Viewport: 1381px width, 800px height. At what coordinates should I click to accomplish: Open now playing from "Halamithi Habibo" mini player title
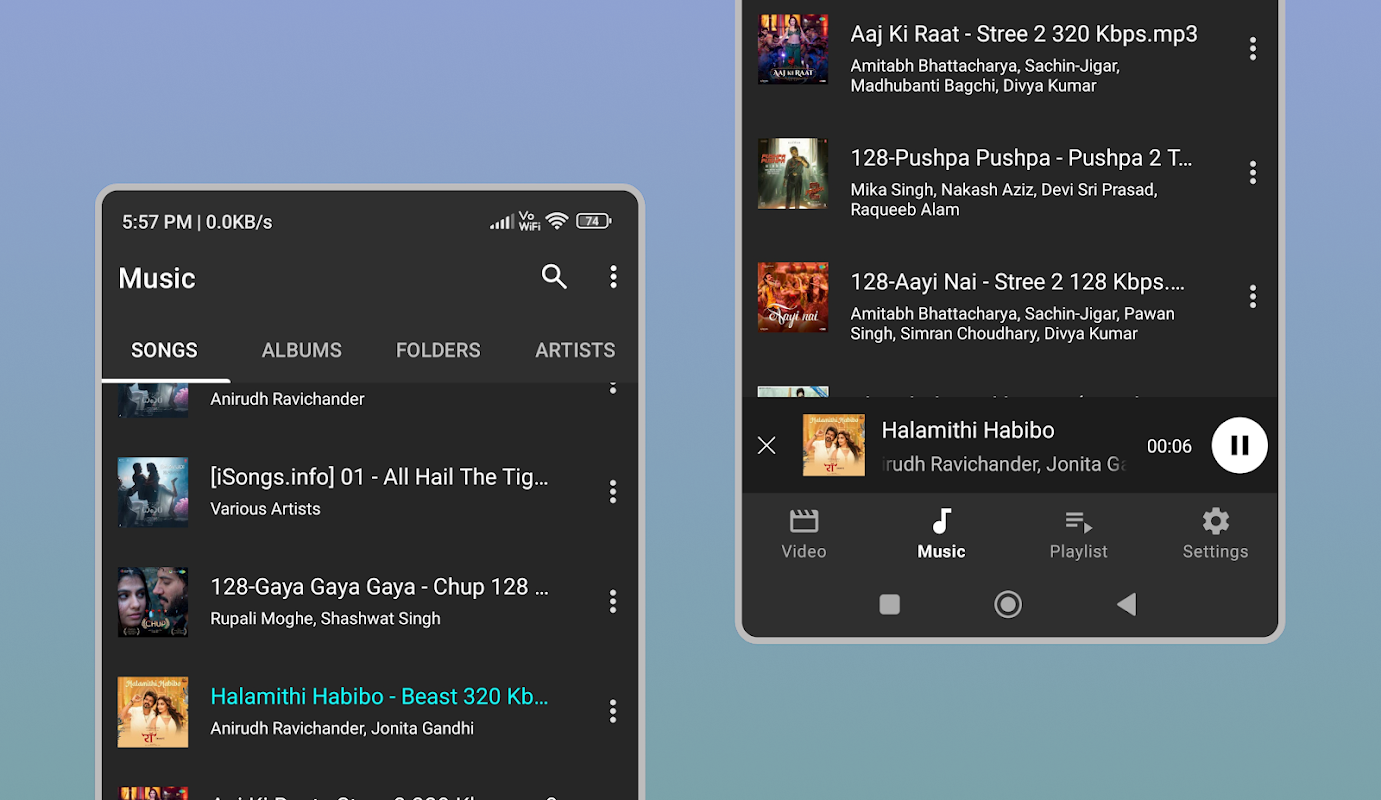pos(968,430)
